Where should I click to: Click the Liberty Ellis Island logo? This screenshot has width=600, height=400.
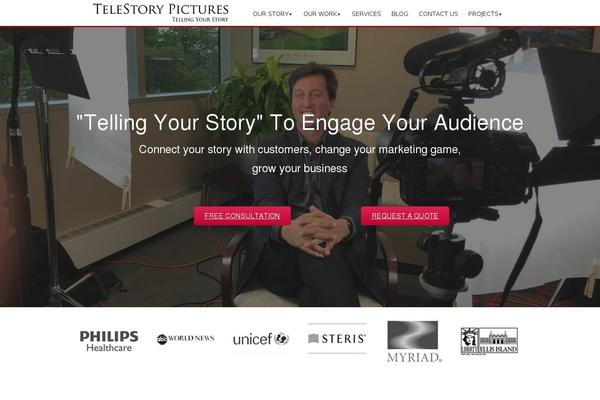click(x=489, y=341)
